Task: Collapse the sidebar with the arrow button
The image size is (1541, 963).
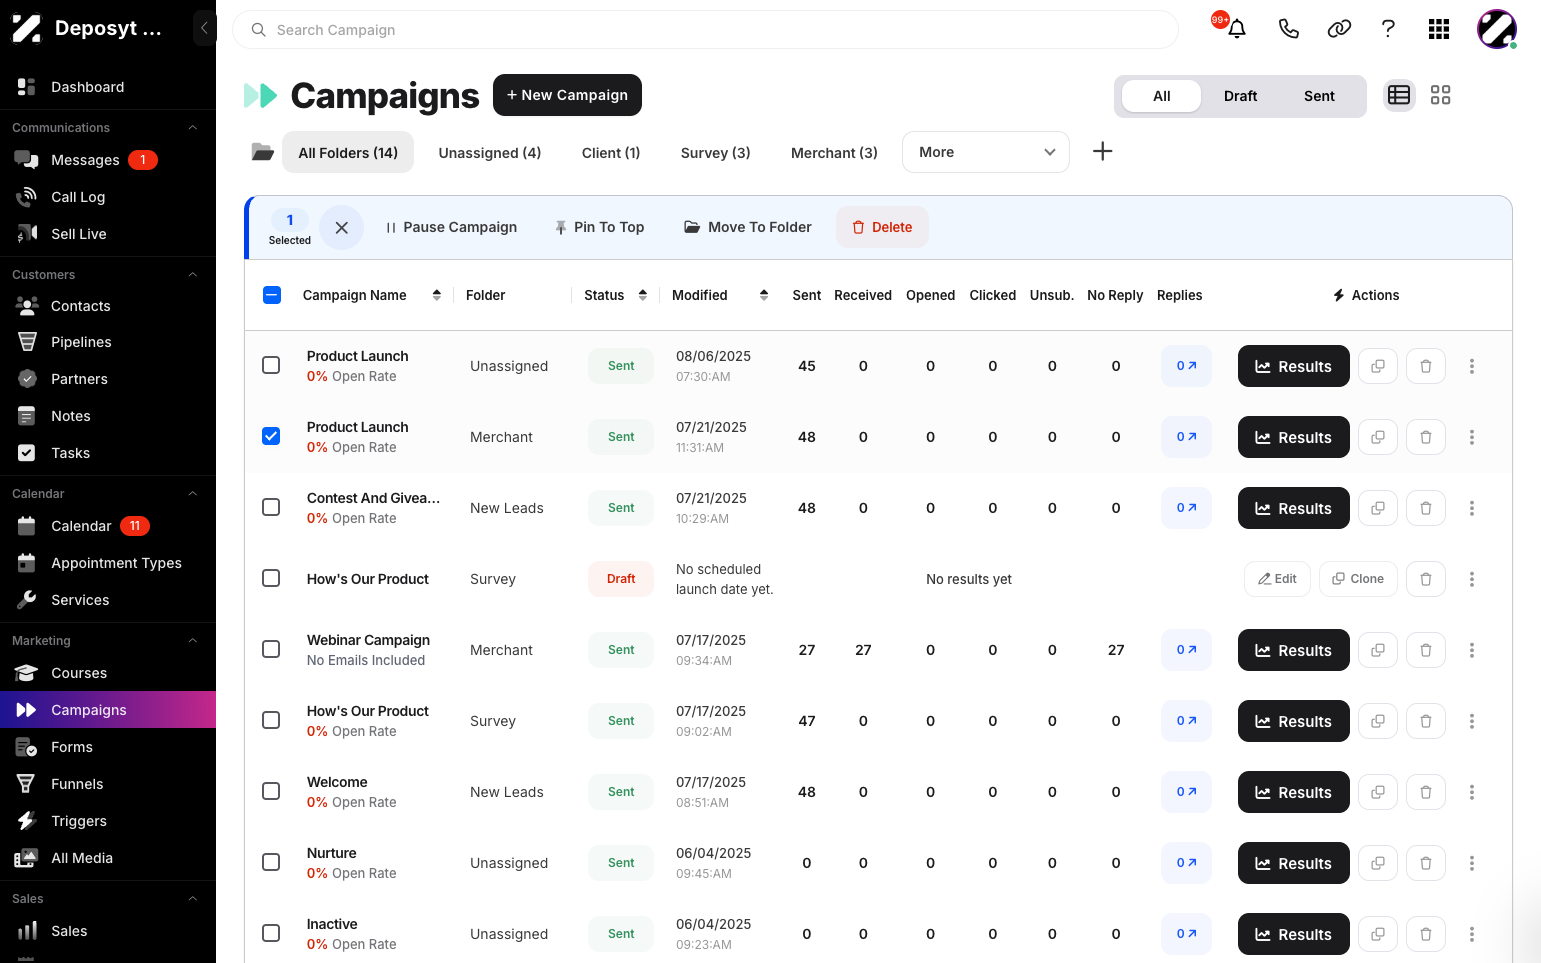Action: pyautogui.click(x=204, y=28)
